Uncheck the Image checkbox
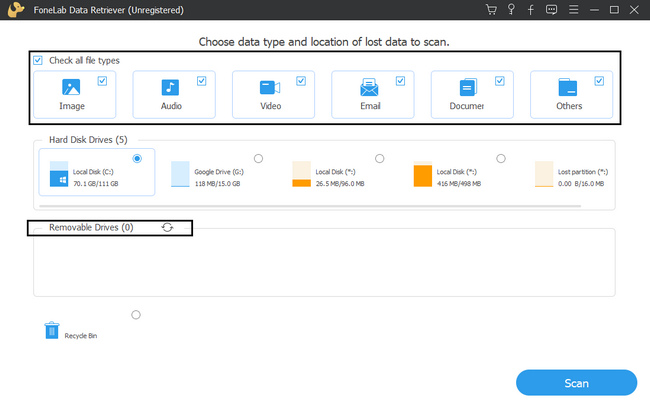The image size is (650, 410). (102, 81)
